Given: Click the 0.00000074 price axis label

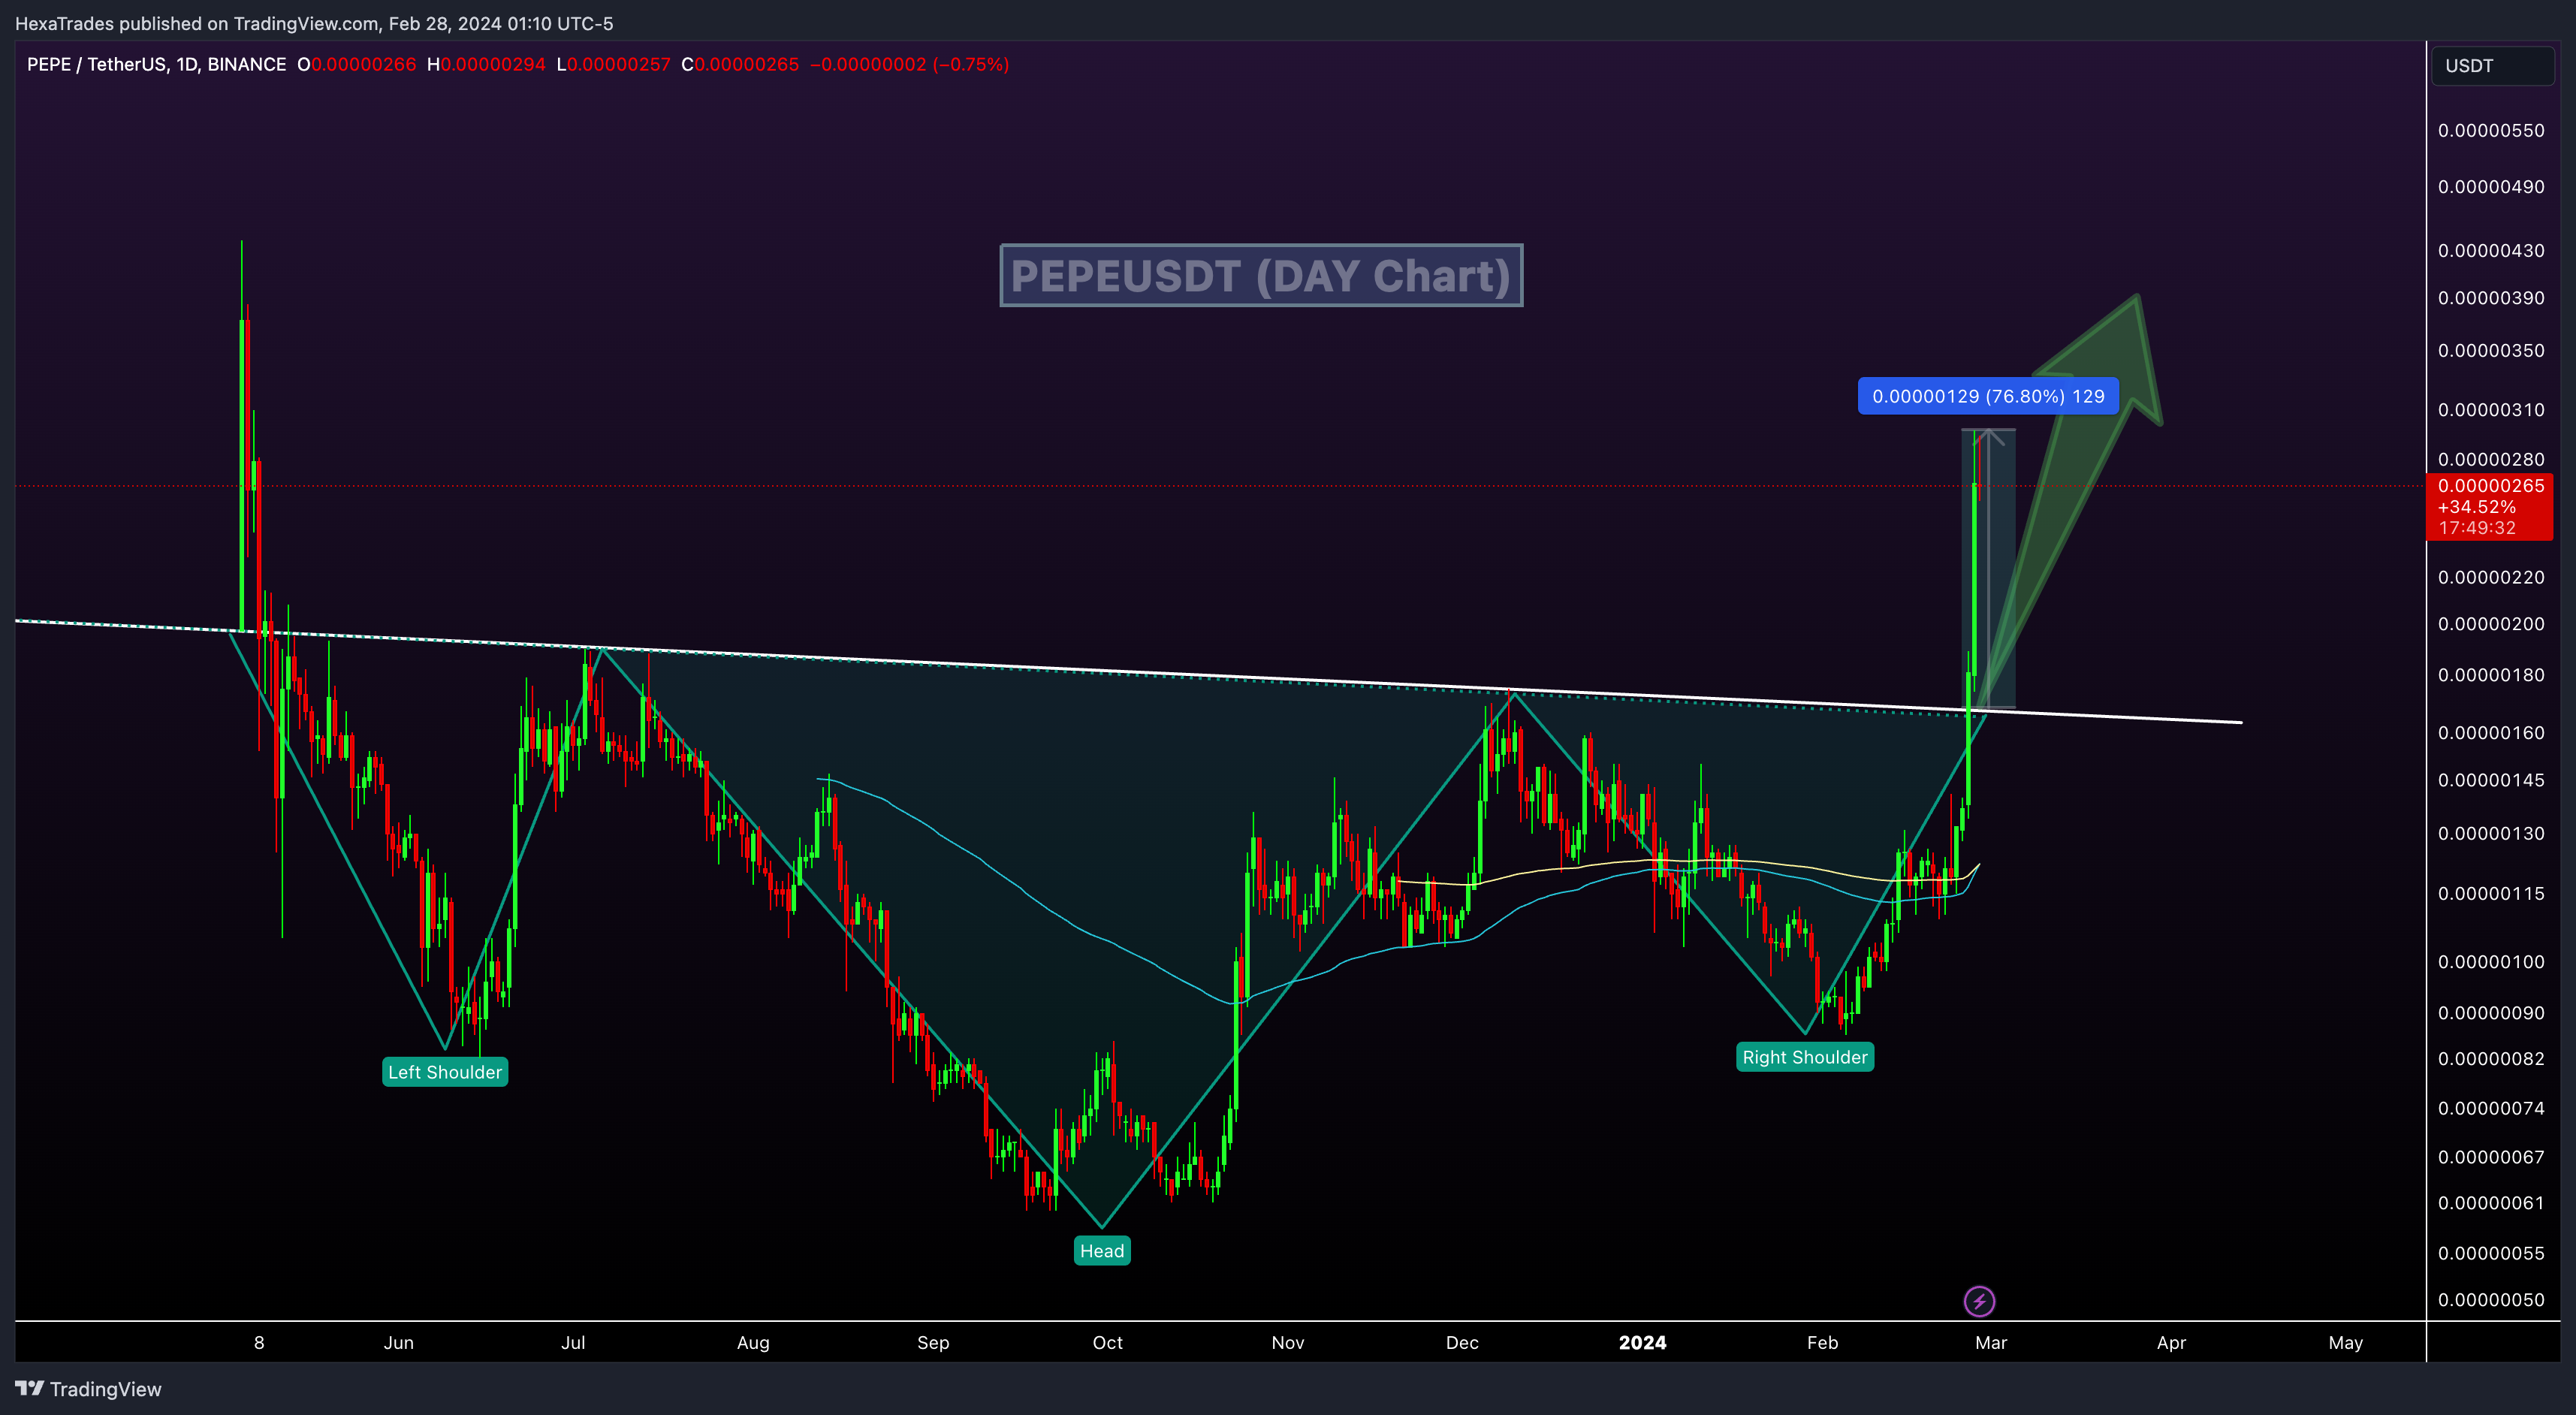Looking at the screenshot, I should coord(2491,1109).
